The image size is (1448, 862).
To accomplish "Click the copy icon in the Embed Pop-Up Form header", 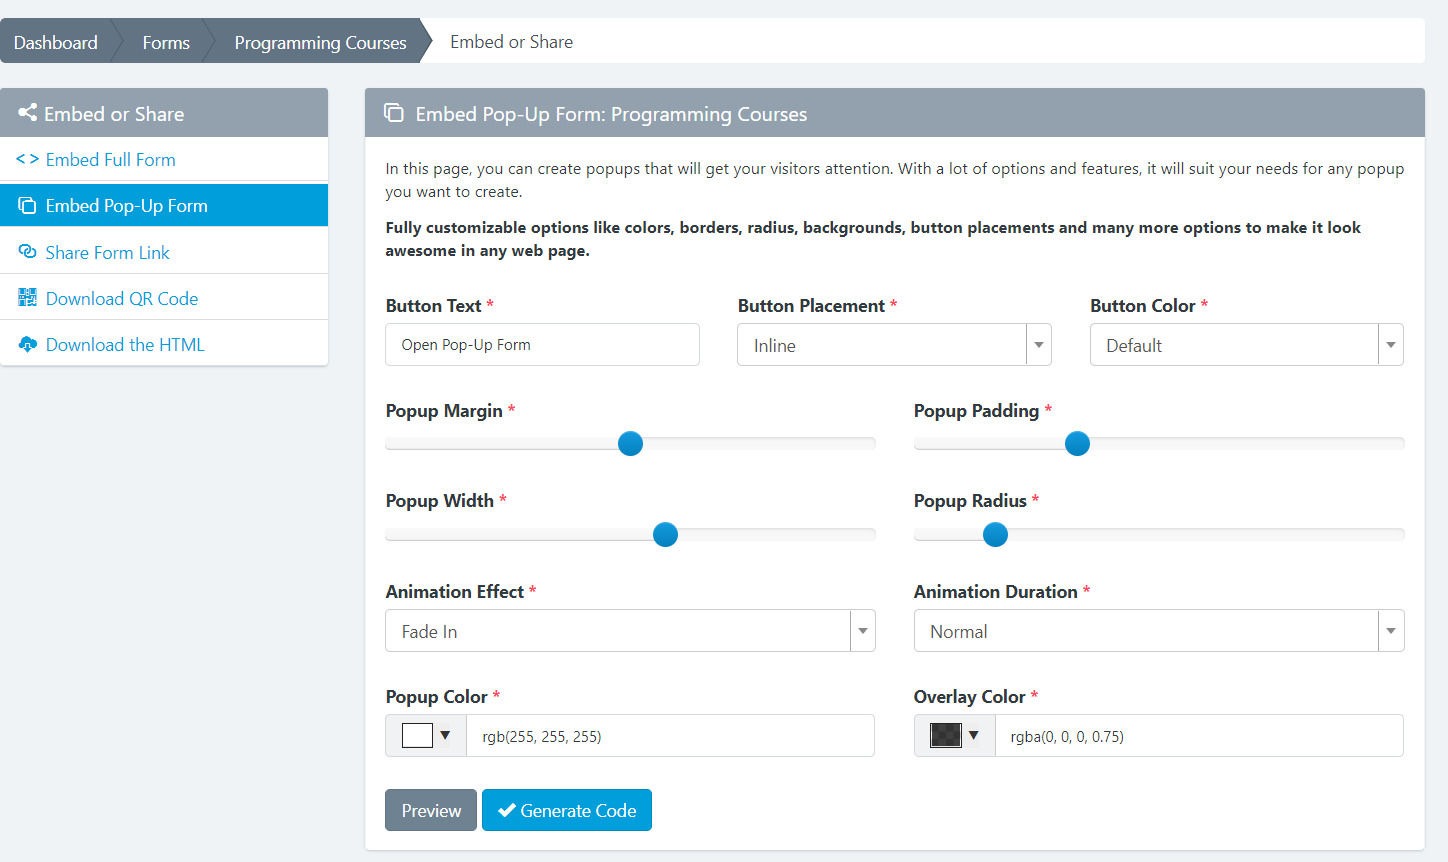I will click(x=394, y=113).
